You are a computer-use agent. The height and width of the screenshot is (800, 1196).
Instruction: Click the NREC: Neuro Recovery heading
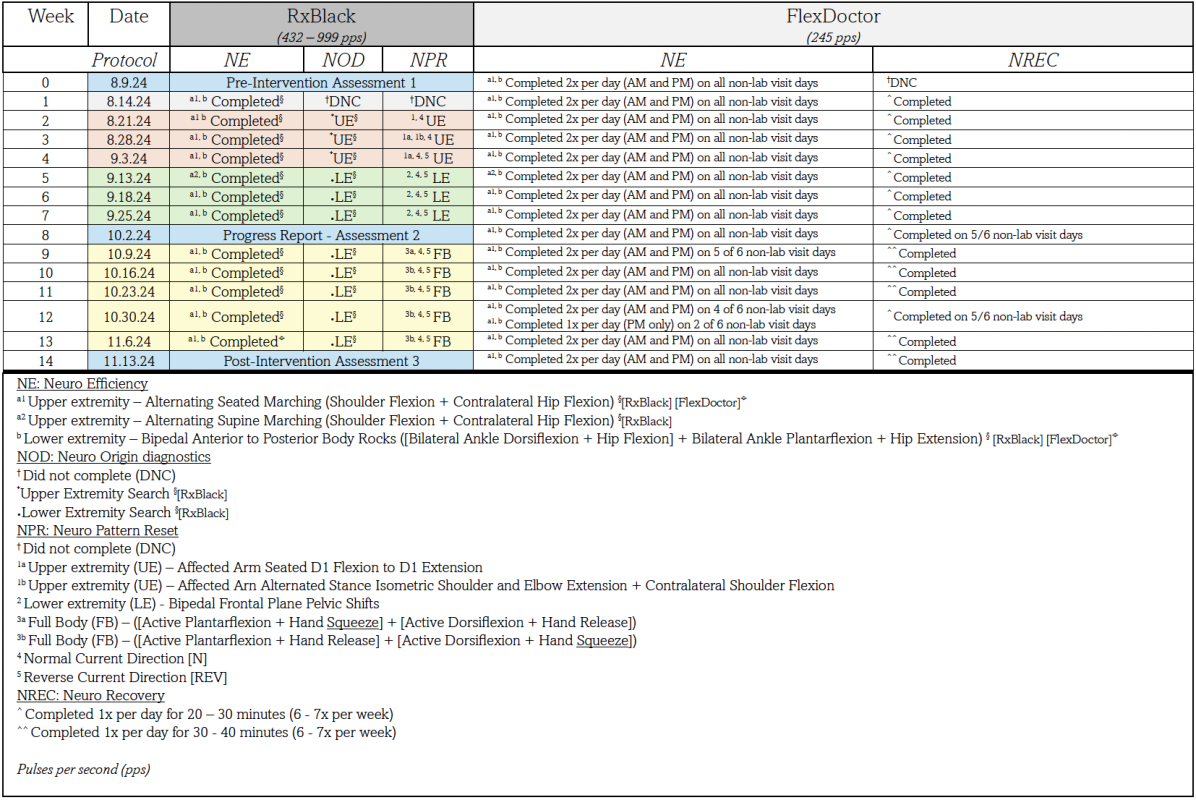pos(90,695)
